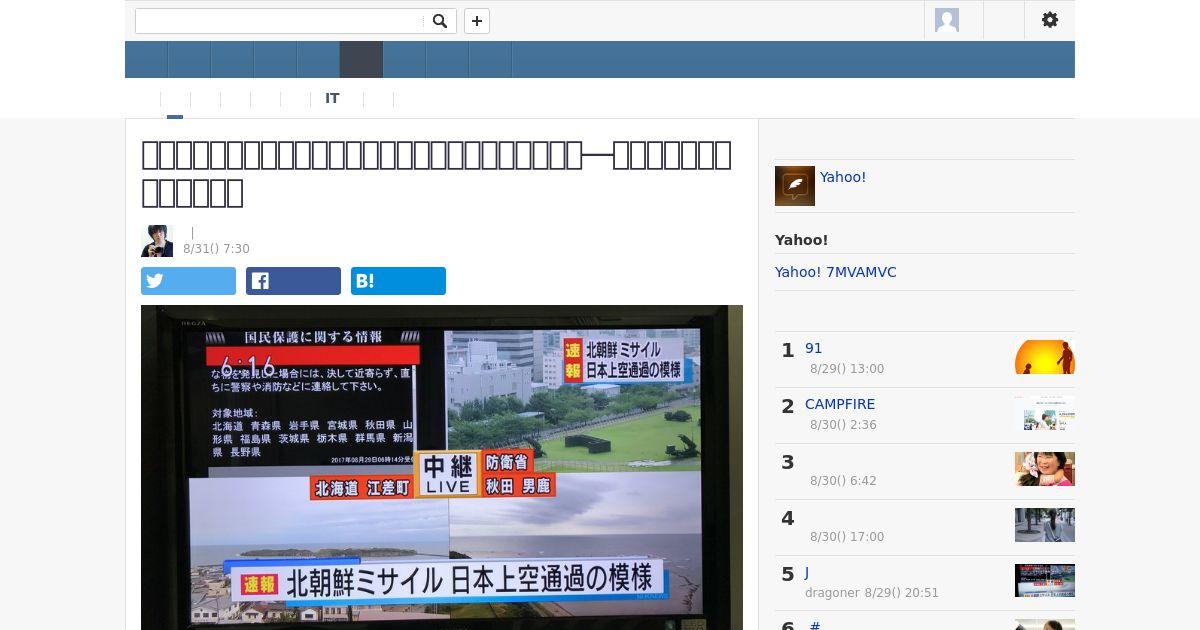Click the smiling woman ranking thumbnail
This screenshot has width=1200, height=630.
pos(1045,469)
